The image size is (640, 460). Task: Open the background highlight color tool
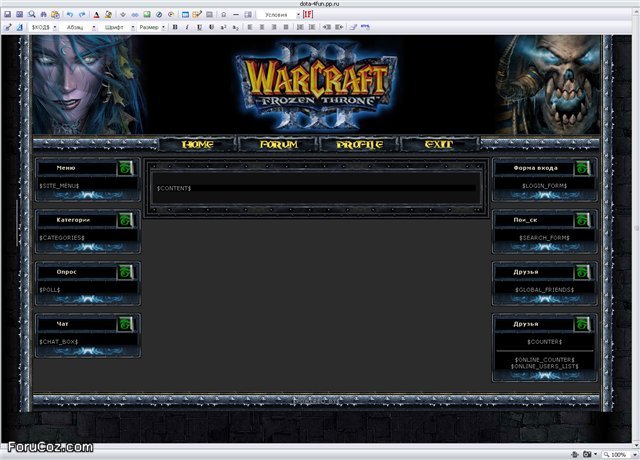108,15
